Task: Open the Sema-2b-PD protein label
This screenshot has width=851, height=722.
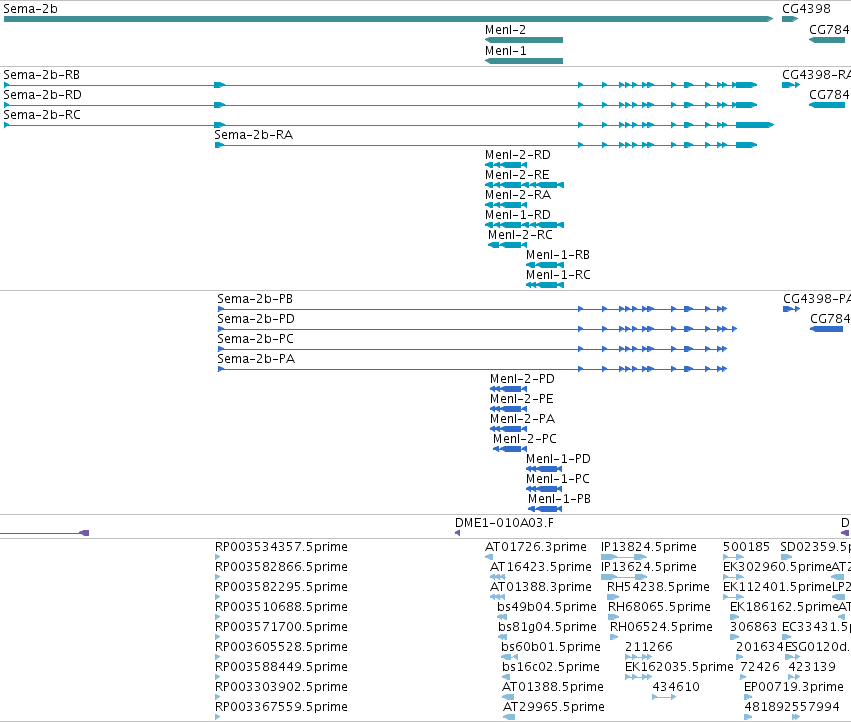Action: 256,319
